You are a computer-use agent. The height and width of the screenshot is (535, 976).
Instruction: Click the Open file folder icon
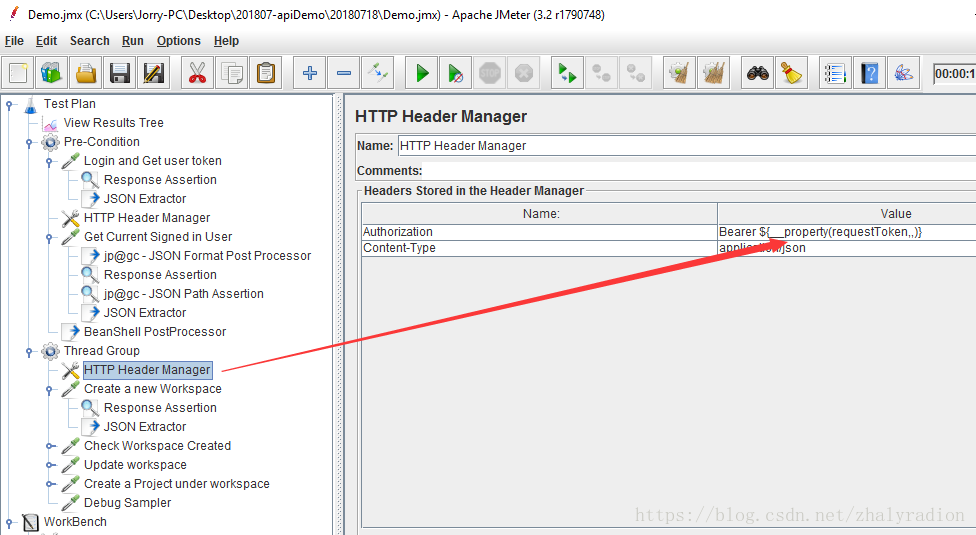pyautogui.click(x=86, y=73)
